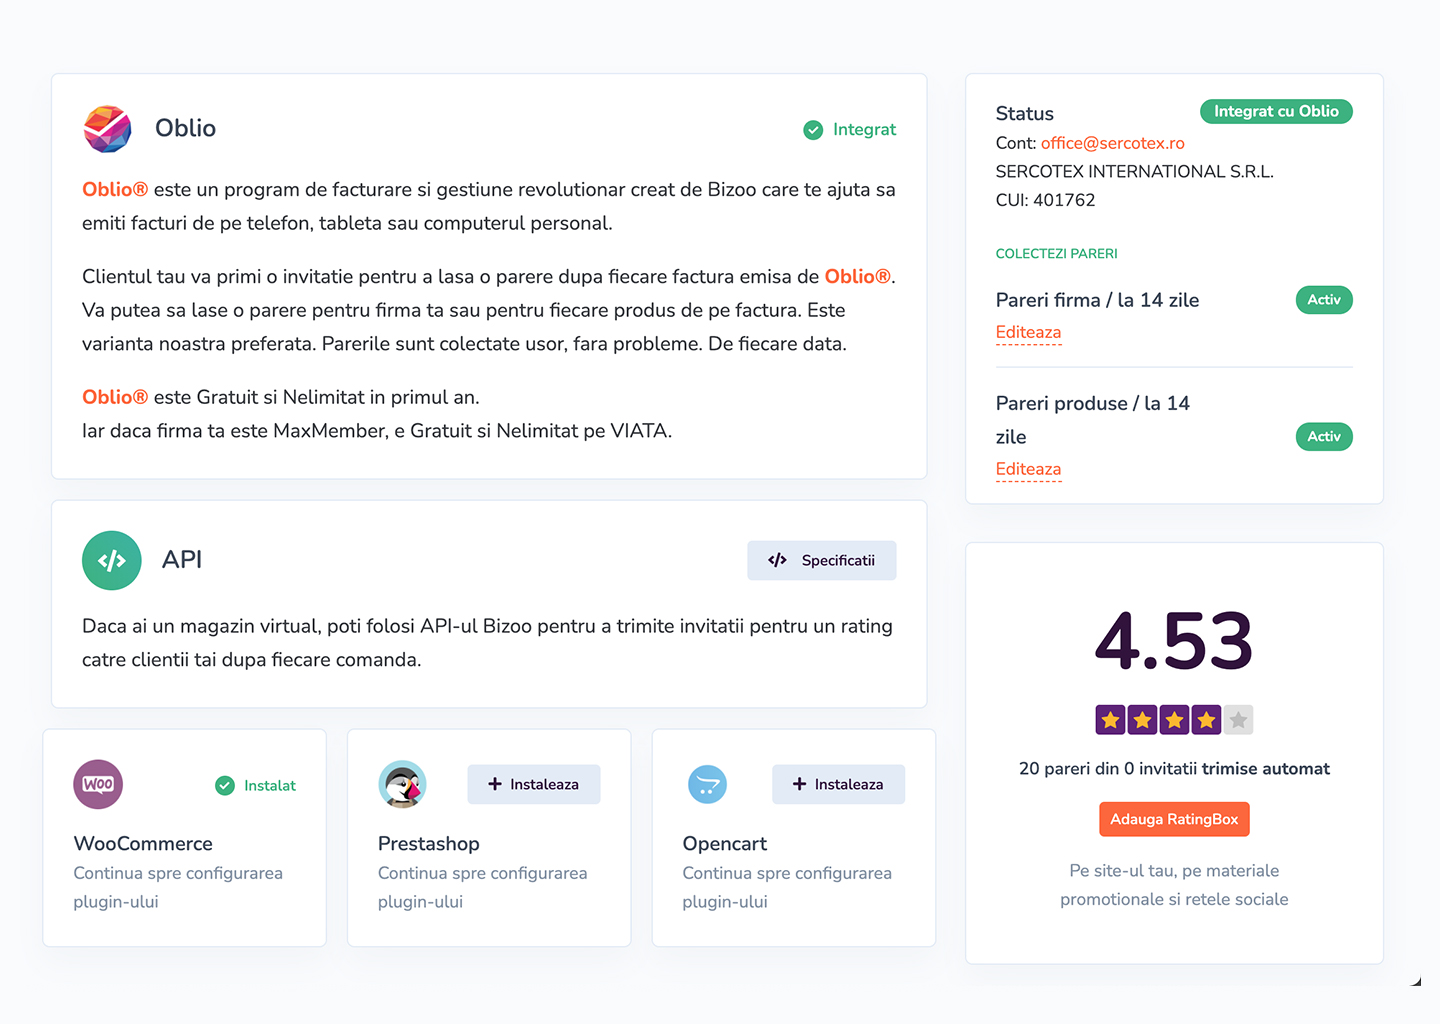Click the 'Pareri produse / la 14 zile' label
This screenshot has width=1440, height=1024.
[x=1093, y=420]
